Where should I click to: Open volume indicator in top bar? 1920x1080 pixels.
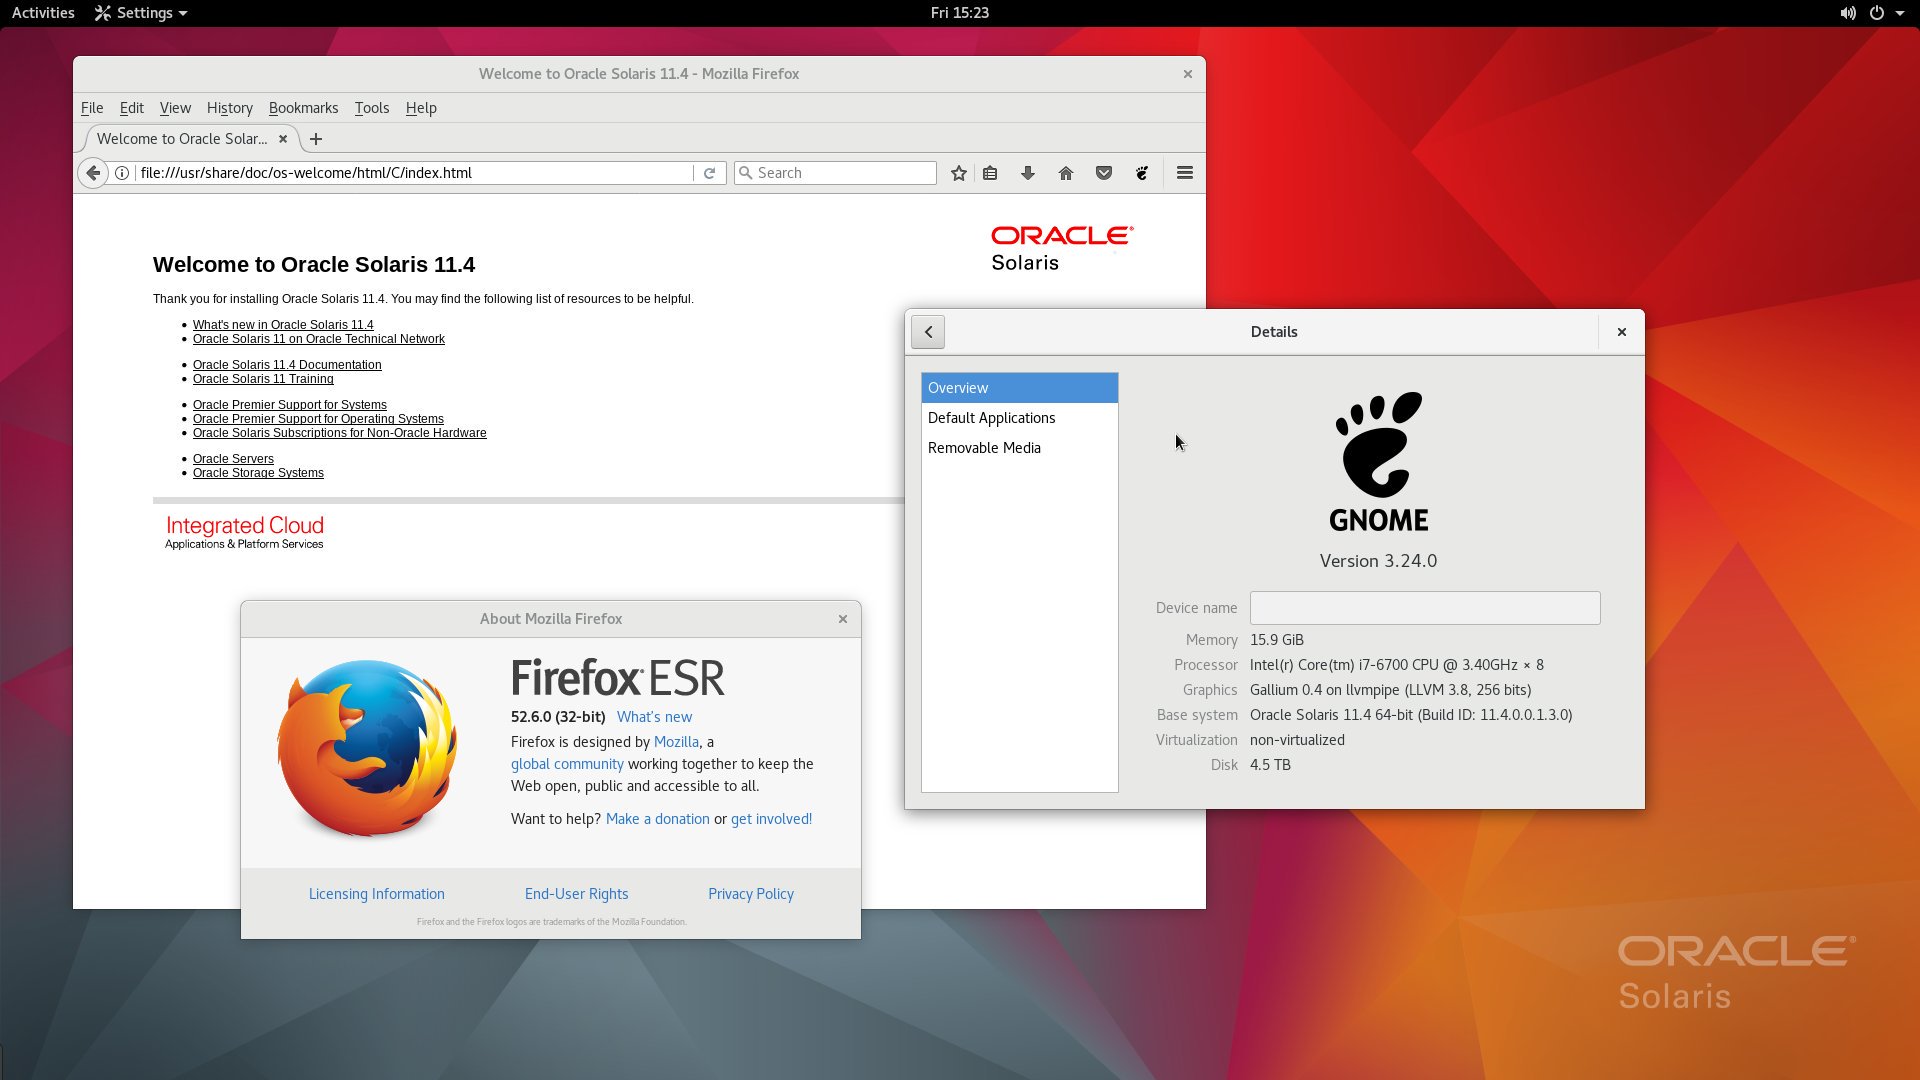click(1848, 13)
